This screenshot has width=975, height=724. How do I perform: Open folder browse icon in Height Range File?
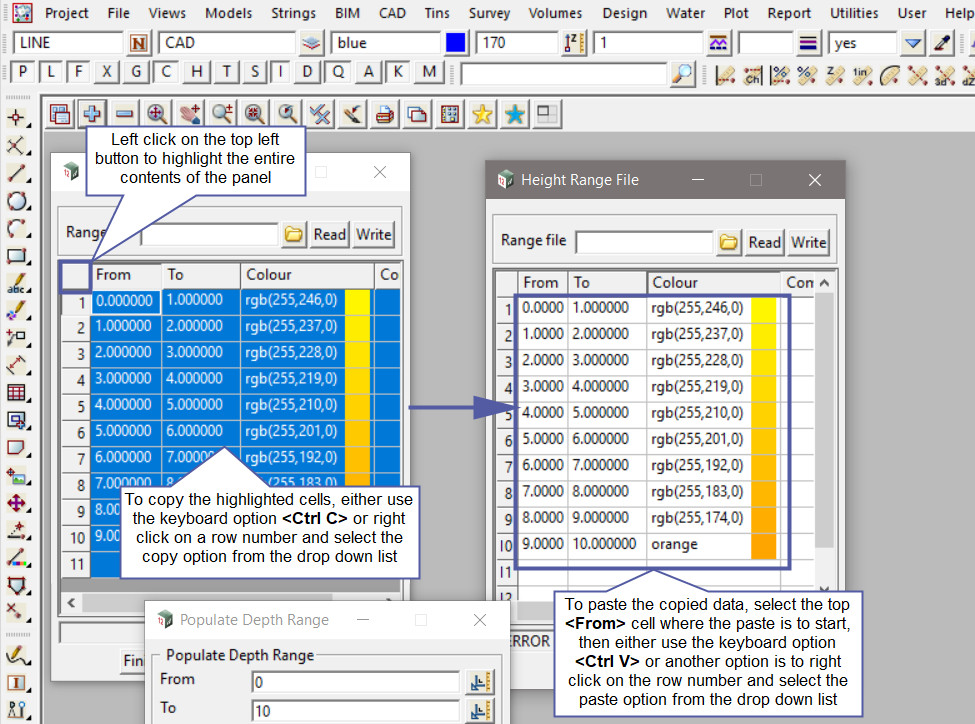[x=729, y=242]
